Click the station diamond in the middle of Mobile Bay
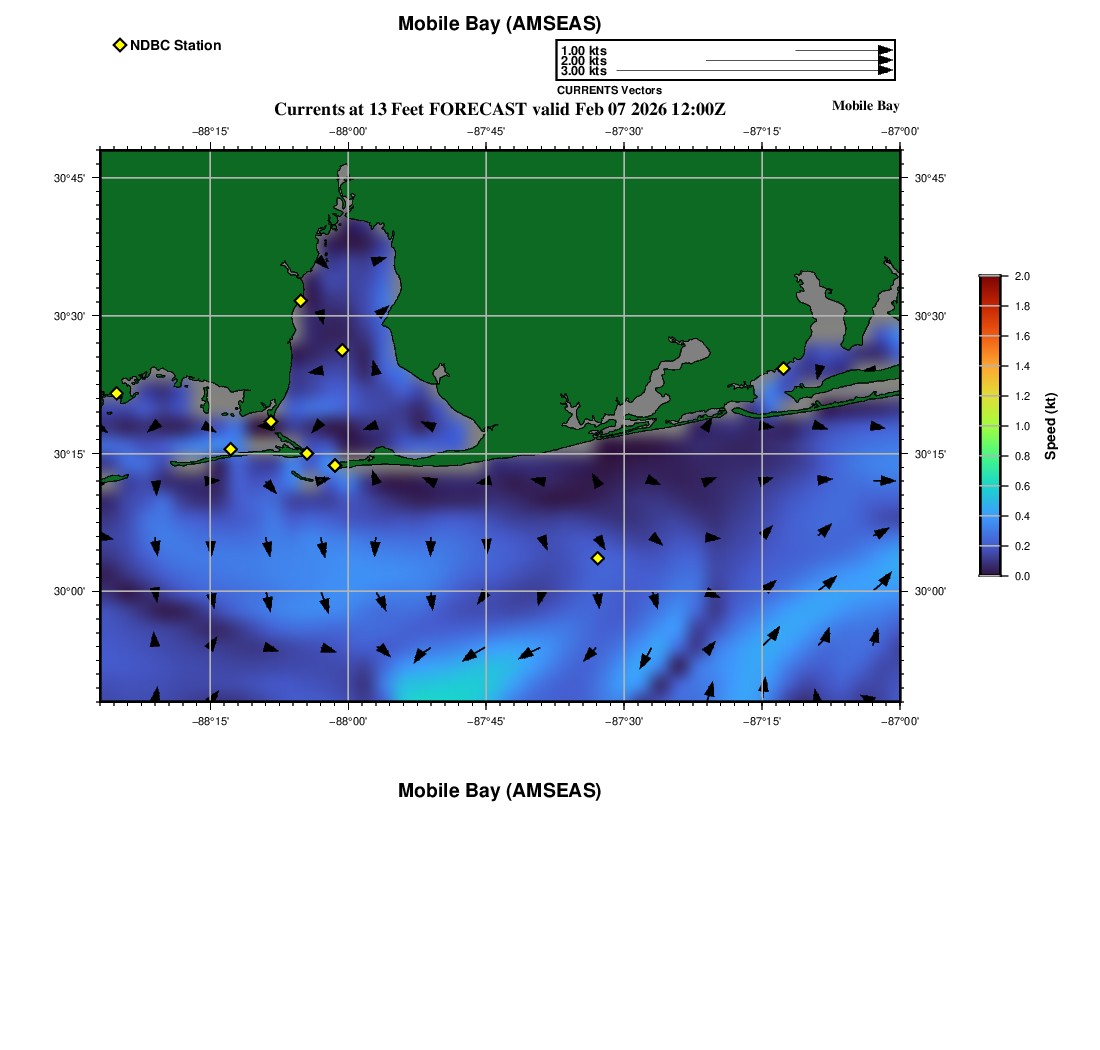1100x1050 pixels. coord(342,350)
